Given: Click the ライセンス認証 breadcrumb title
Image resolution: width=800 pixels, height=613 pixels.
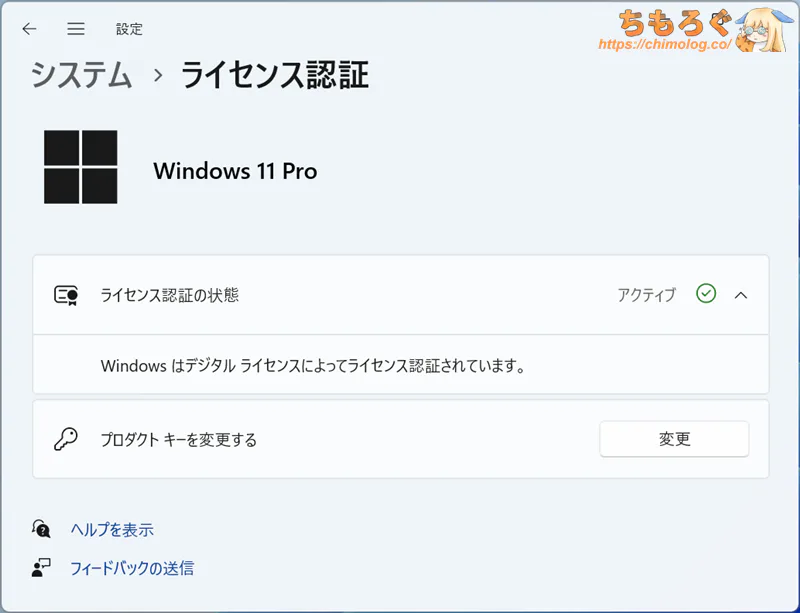Looking at the screenshot, I should pyautogui.click(x=275, y=75).
